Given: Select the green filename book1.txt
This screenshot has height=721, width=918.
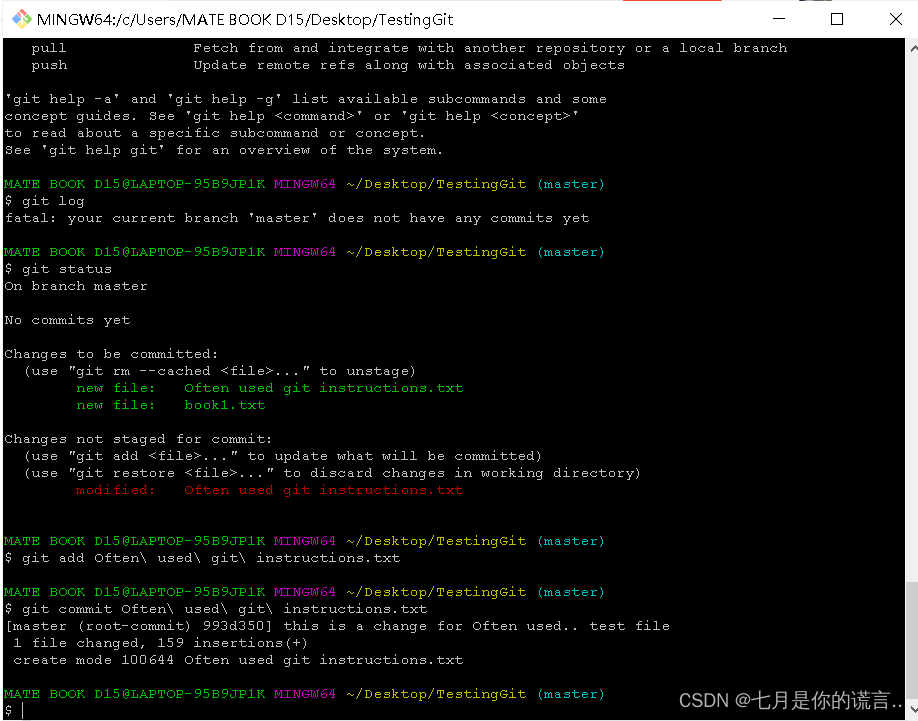Looking at the screenshot, I should point(224,404).
